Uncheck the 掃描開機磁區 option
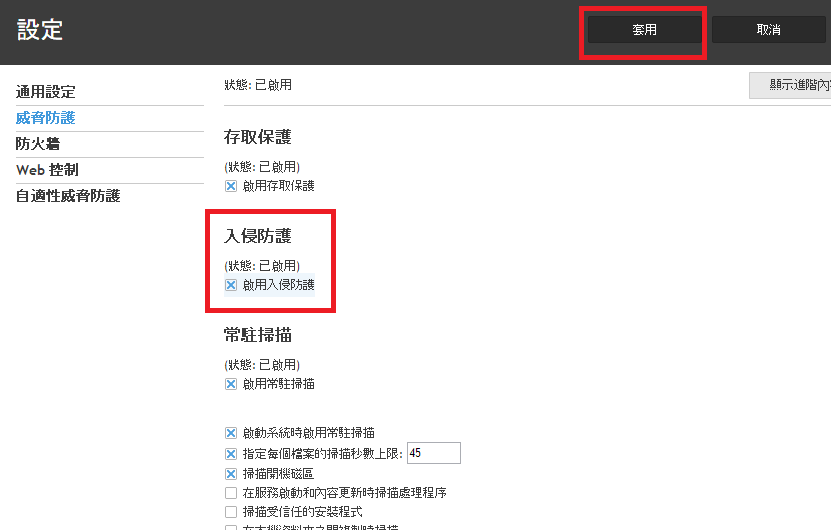 point(231,474)
